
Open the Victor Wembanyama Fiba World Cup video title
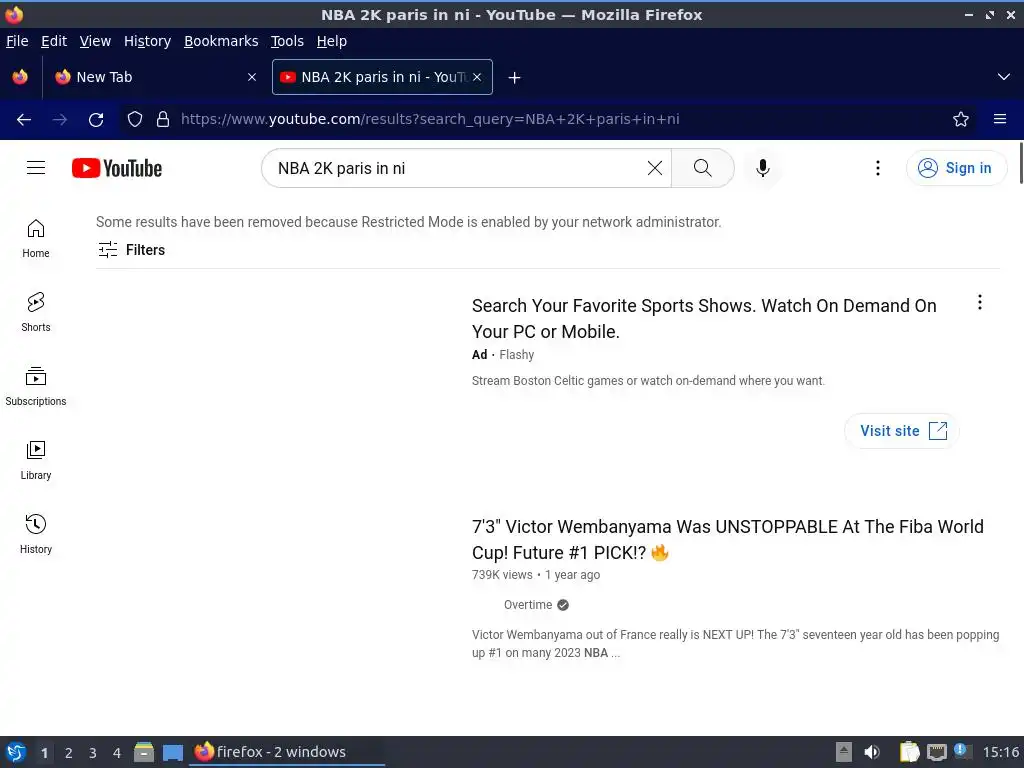click(x=728, y=539)
